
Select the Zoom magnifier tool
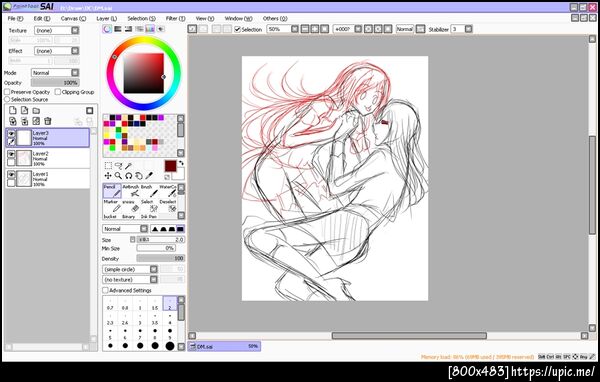[118, 176]
